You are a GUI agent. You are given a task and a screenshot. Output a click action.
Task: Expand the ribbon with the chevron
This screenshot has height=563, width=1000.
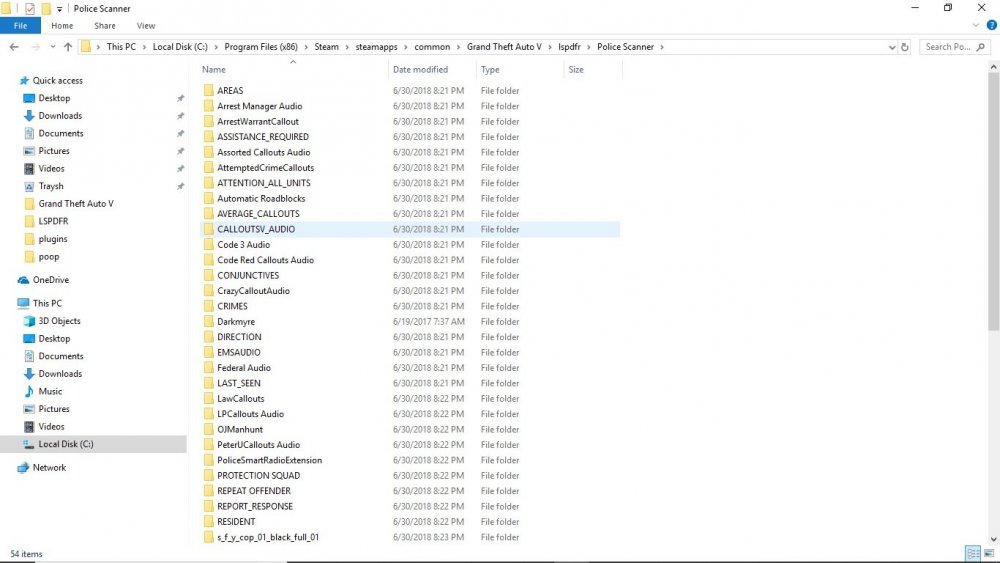coord(975,26)
